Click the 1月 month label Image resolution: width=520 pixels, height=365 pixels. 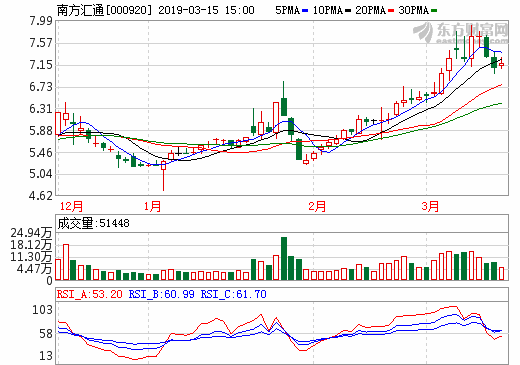(153, 206)
